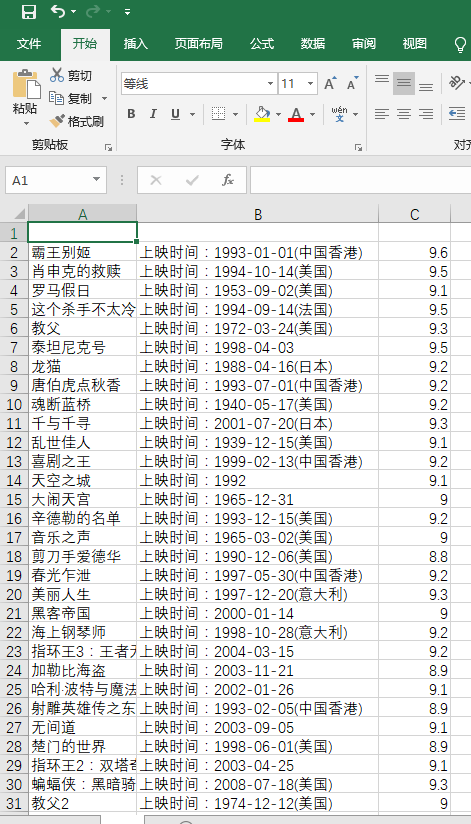Click the middle align icon
471x824 pixels.
[404, 83]
